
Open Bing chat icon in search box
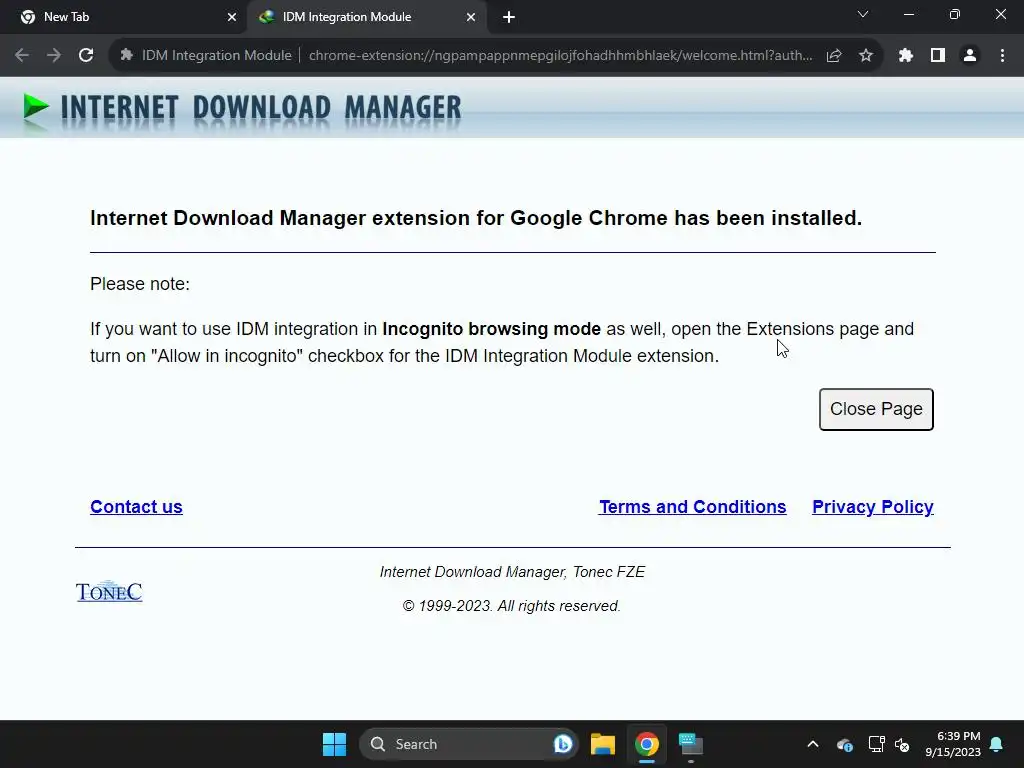[x=562, y=744]
